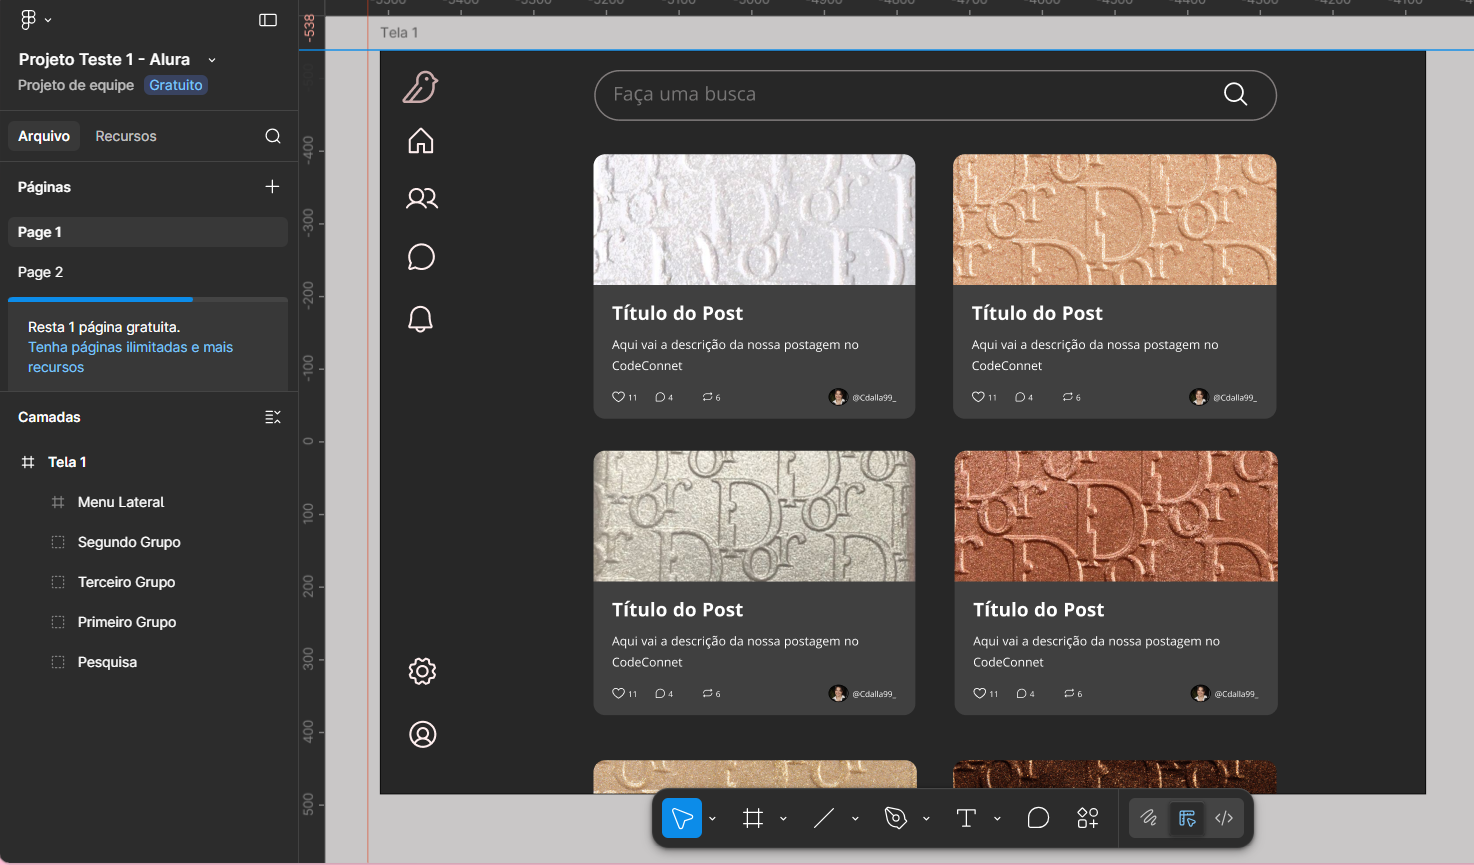Click the post title under the white image
The image size is (1474, 865).
point(677,313)
